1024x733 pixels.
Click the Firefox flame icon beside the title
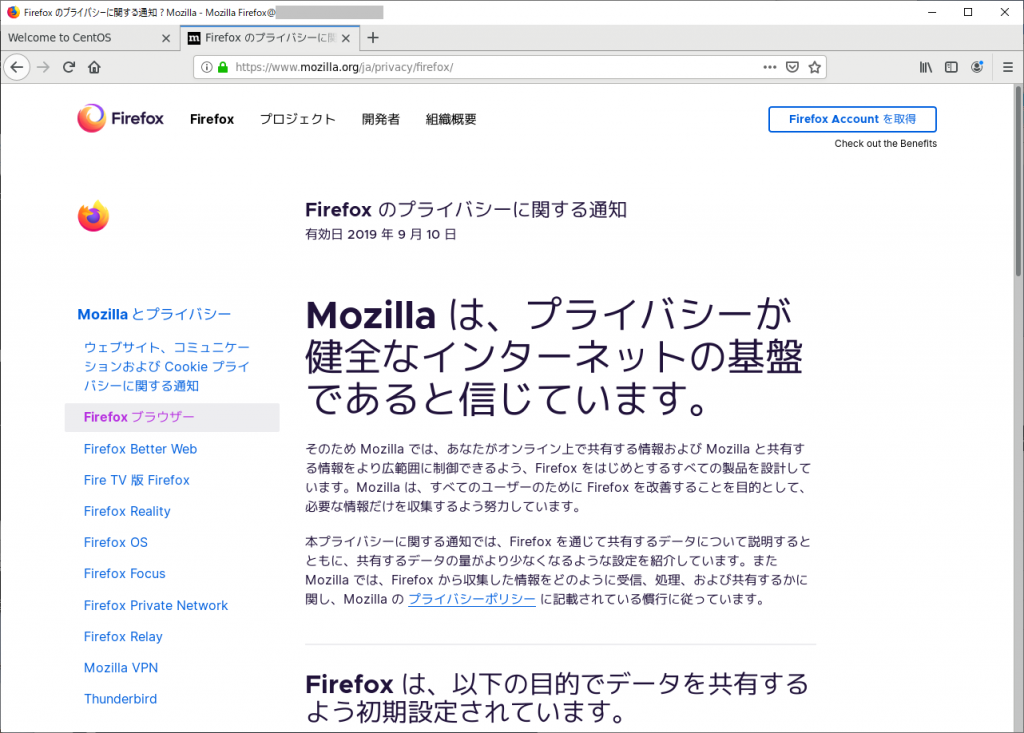(x=93, y=216)
